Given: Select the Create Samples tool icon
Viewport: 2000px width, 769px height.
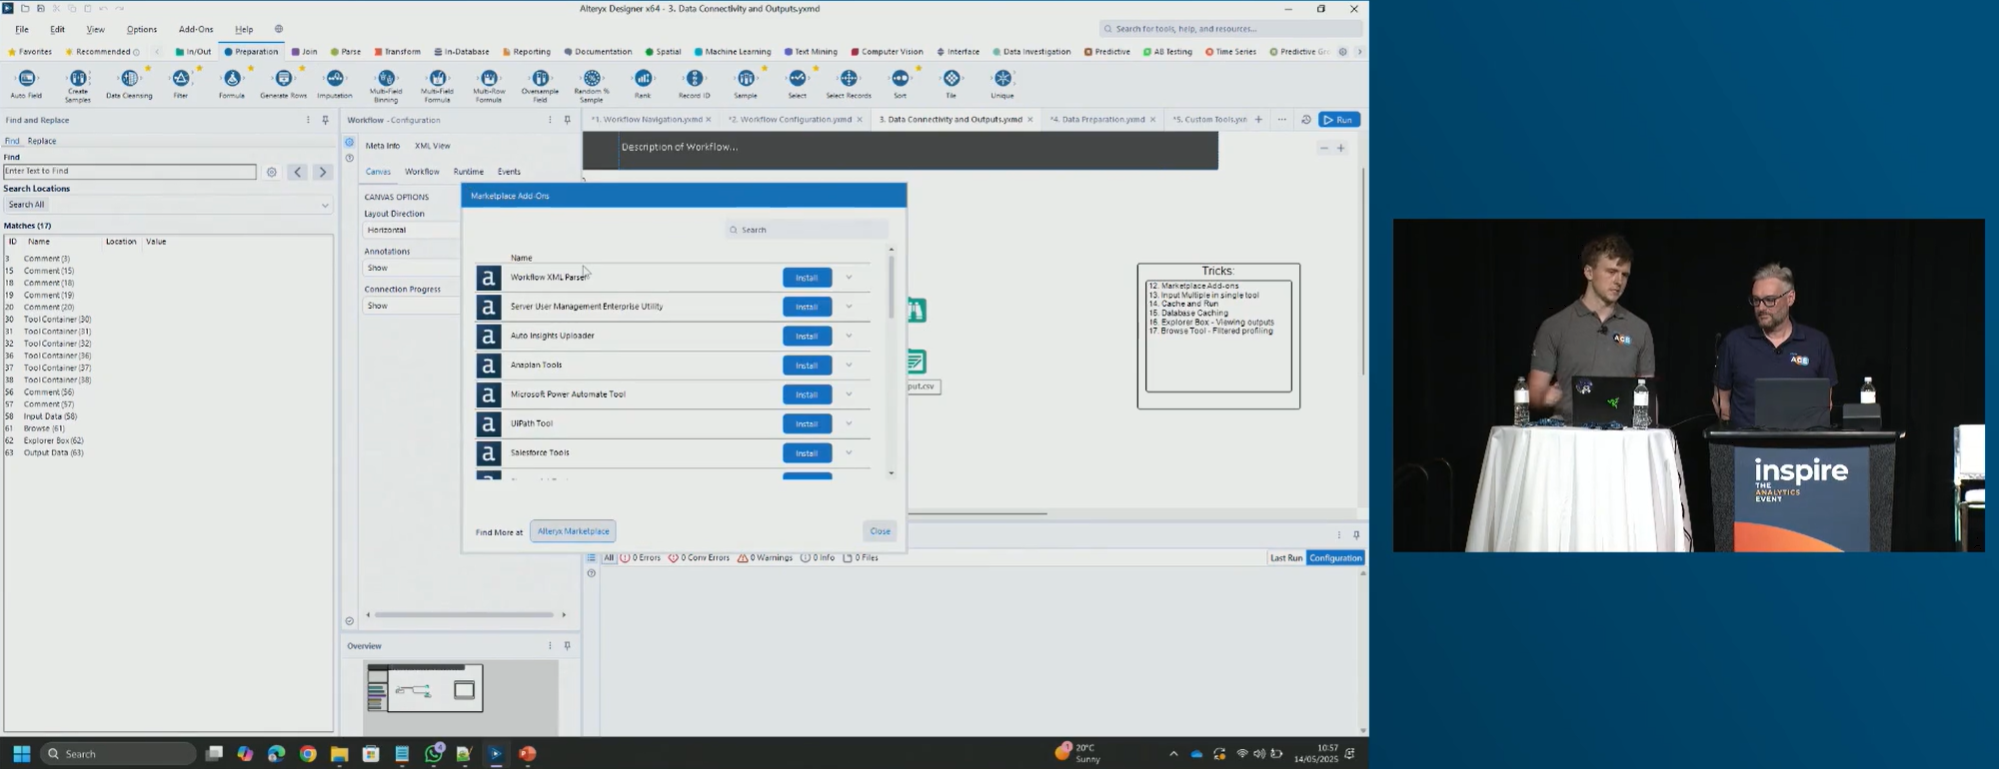Looking at the screenshot, I should (x=78, y=78).
